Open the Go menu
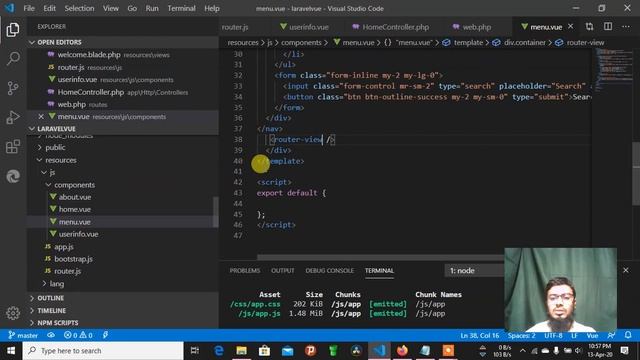640x360 pixels. tap(132, 8)
